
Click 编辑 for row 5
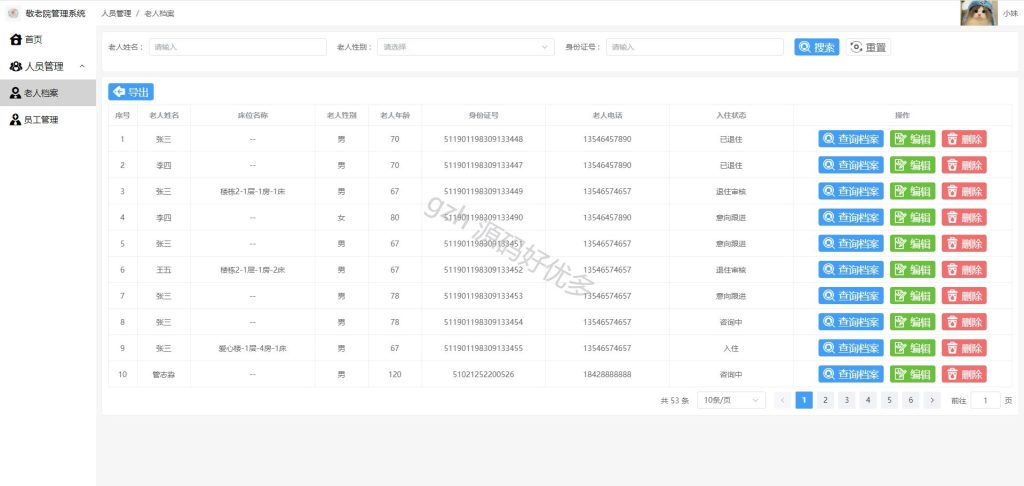pos(912,244)
